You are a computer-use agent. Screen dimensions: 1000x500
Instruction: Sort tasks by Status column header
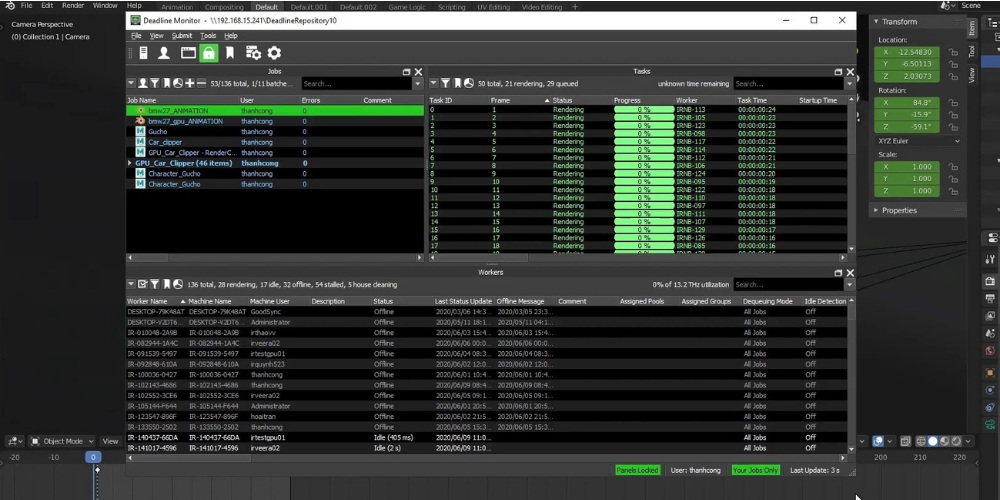tap(563, 101)
